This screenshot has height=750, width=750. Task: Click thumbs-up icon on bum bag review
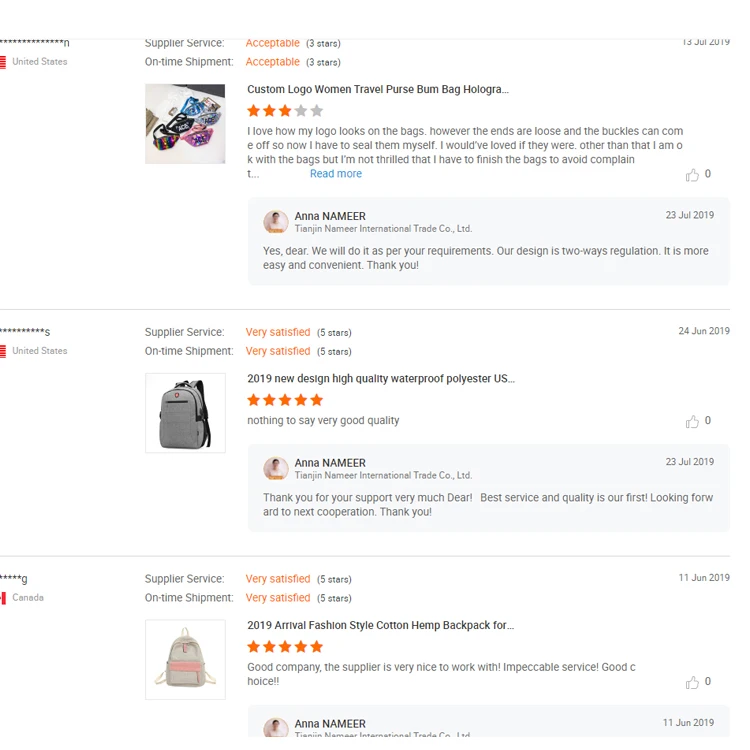click(x=692, y=175)
